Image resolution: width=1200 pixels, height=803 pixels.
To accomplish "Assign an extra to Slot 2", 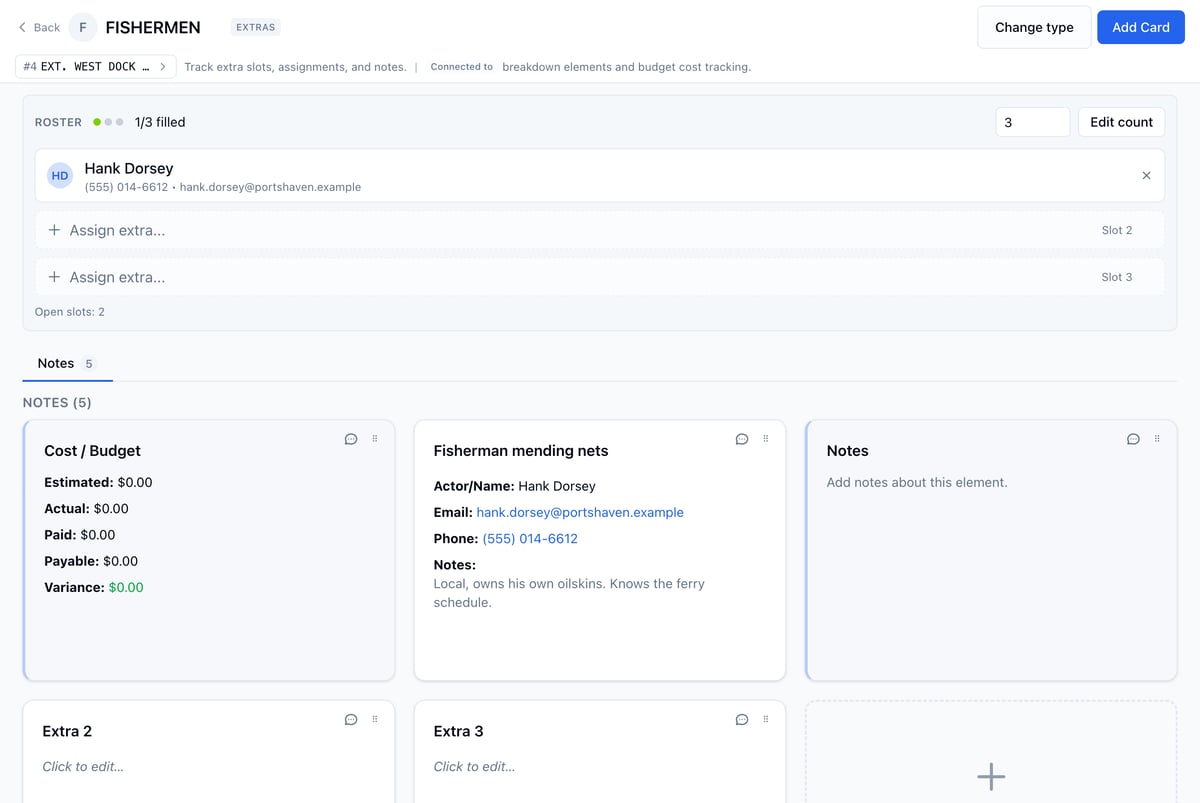I will pos(600,230).
